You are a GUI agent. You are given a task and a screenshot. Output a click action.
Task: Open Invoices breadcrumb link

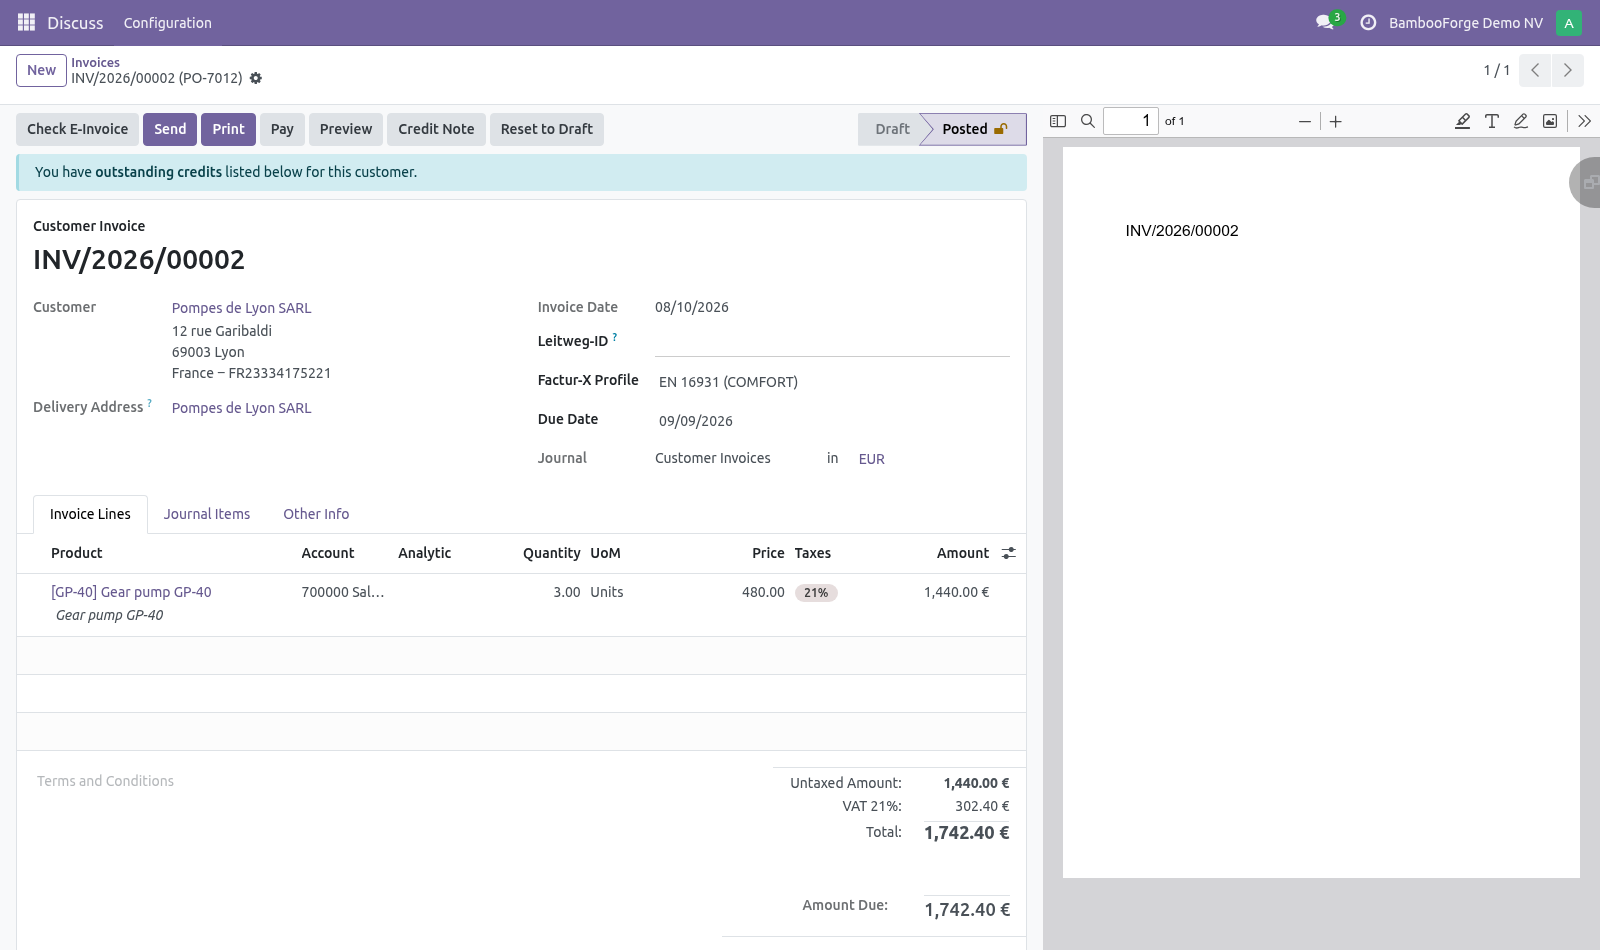95,62
